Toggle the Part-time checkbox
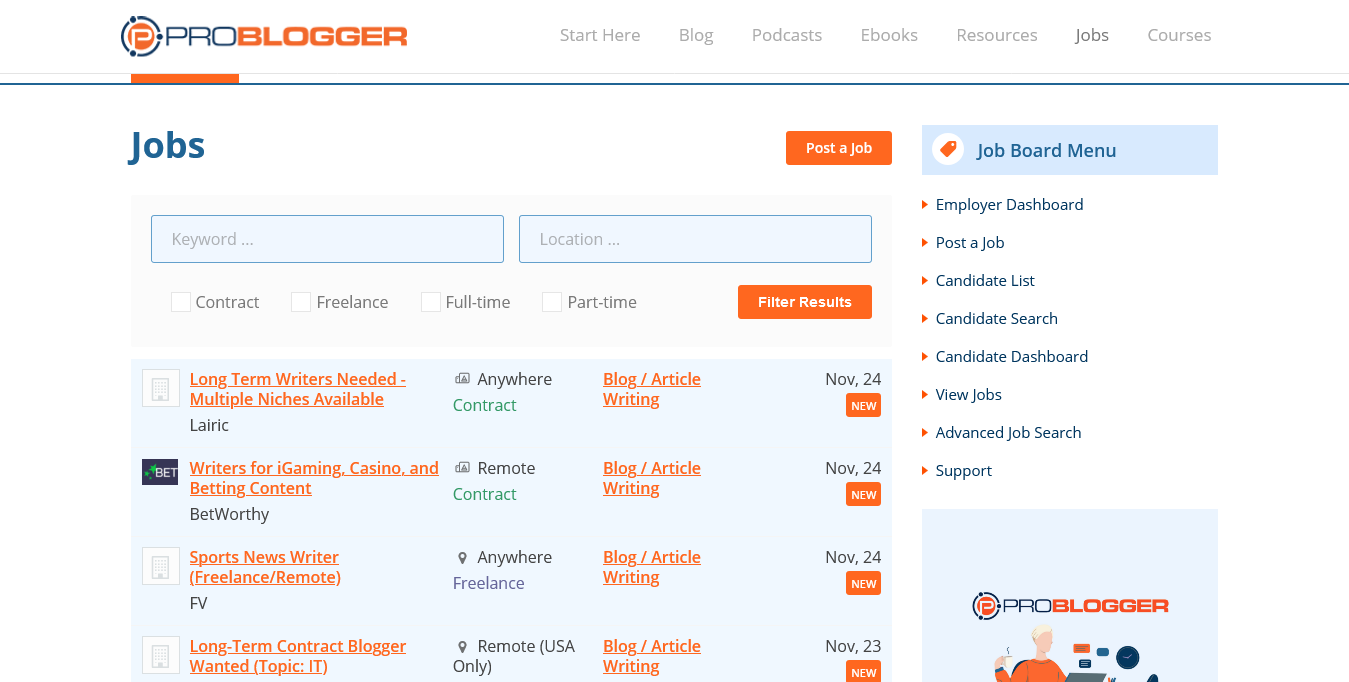This screenshot has width=1349, height=682. click(552, 302)
